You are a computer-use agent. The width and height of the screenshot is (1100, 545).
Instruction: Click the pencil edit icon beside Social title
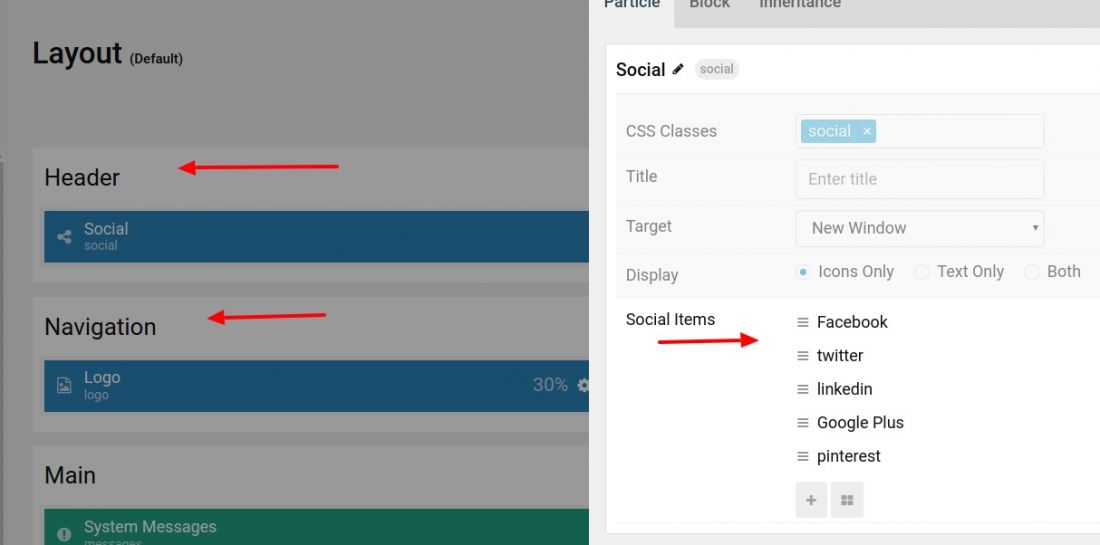(x=678, y=69)
